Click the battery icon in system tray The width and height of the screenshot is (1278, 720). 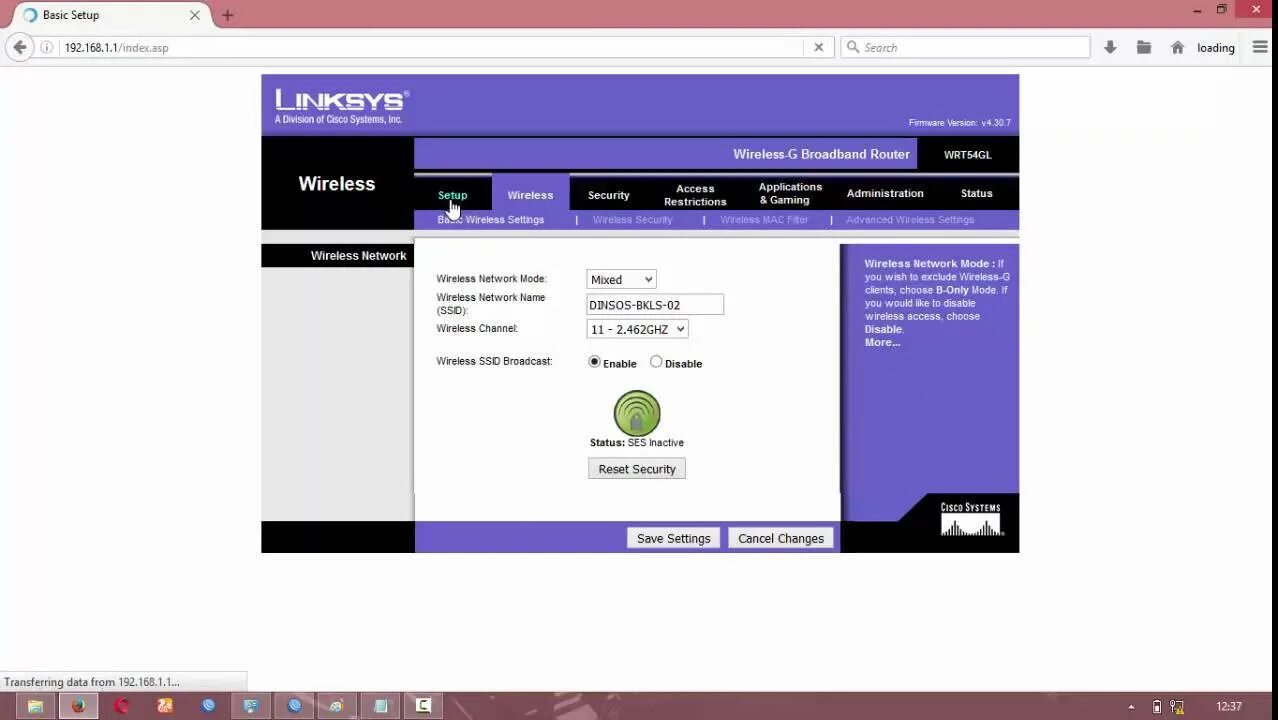click(1157, 707)
